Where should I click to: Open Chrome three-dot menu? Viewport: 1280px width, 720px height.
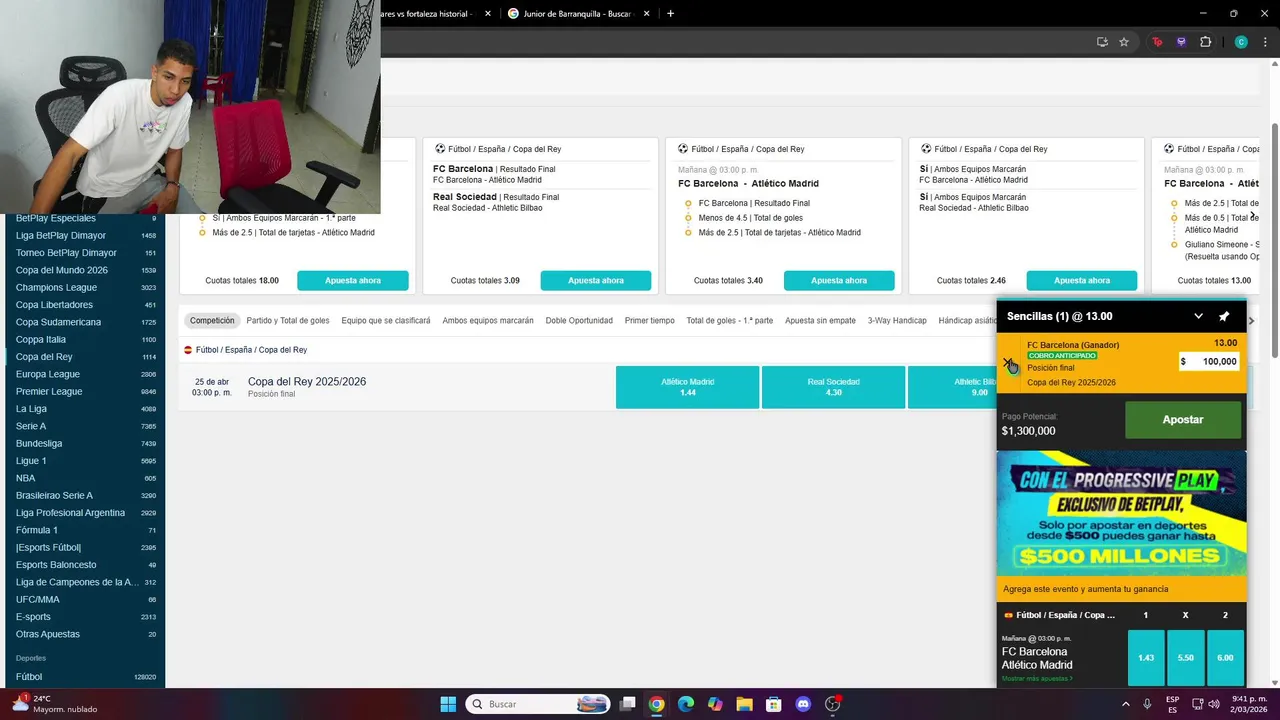click(1265, 42)
